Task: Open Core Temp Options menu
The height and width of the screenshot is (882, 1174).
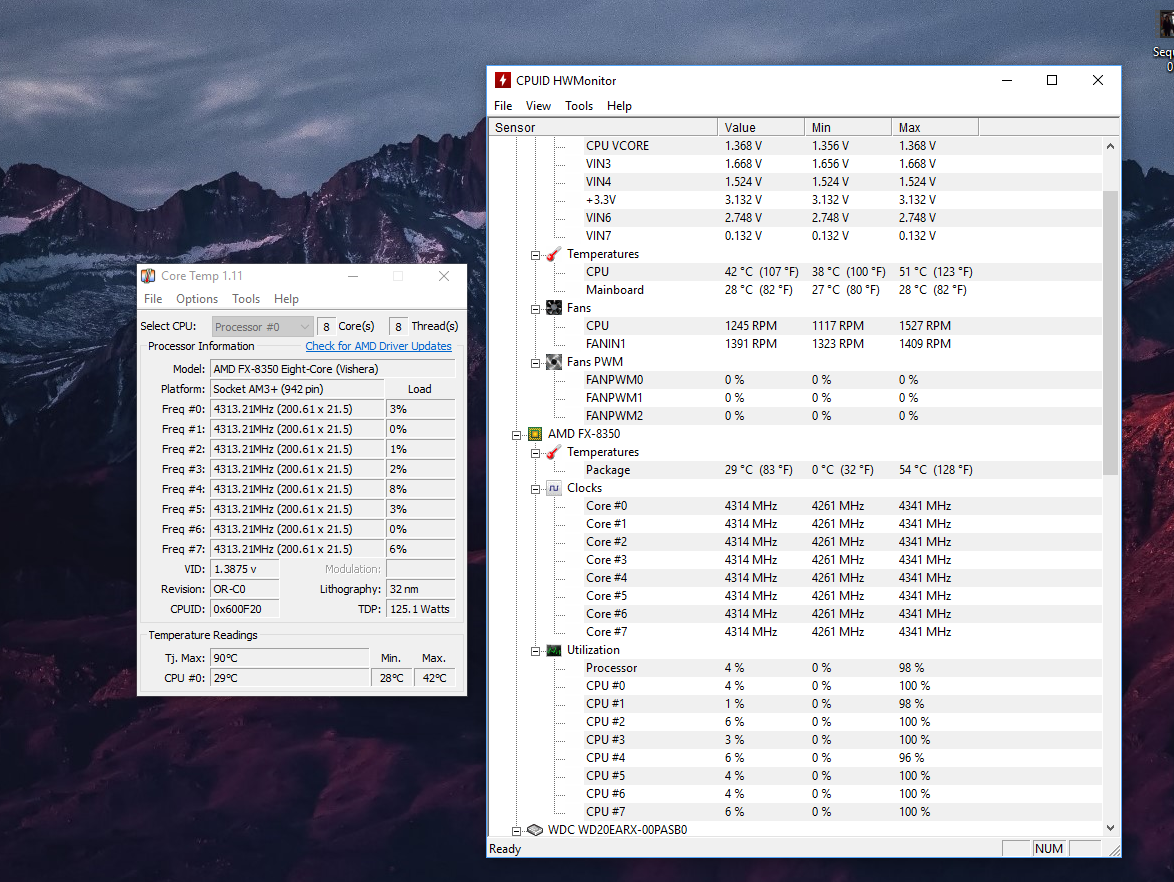Action: coord(197,299)
